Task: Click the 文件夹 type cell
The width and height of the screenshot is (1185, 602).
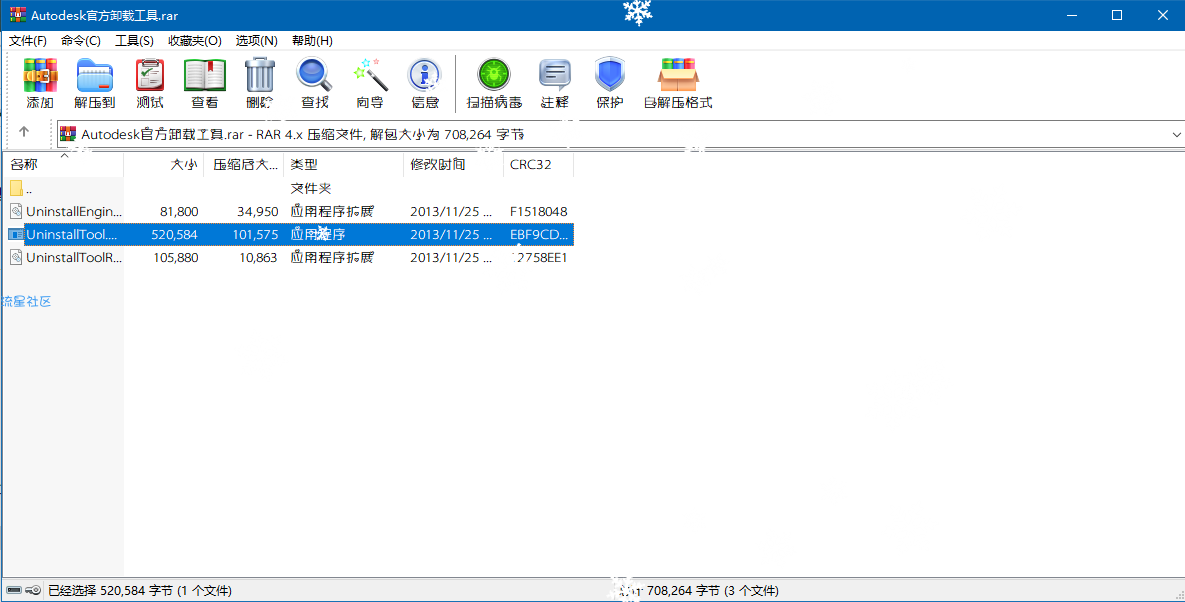Action: pyautogui.click(x=311, y=188)
